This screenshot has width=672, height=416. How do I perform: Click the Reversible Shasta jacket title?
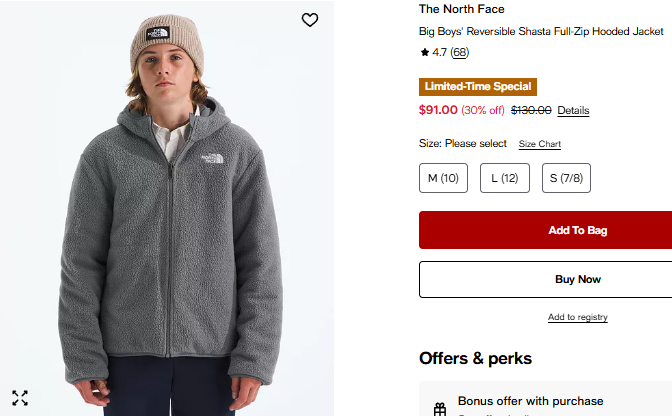pos(541,32)
